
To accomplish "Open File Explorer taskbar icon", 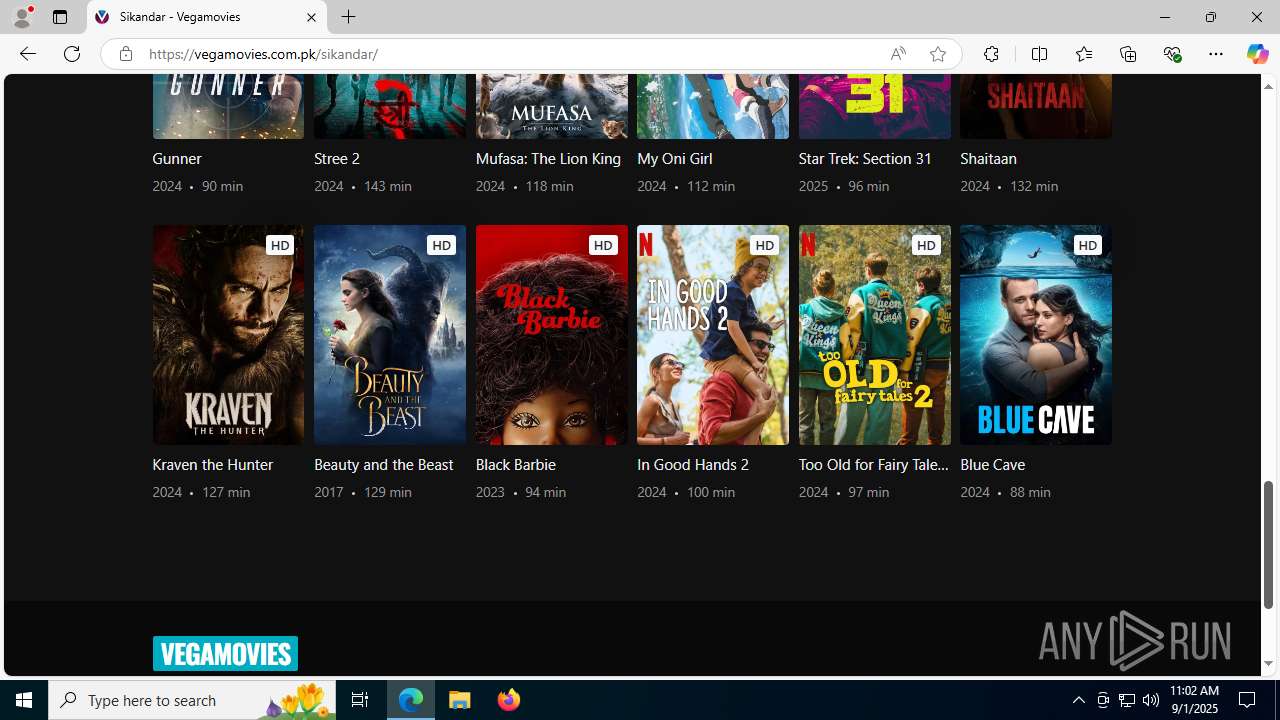I will click(x=460, y=700).
